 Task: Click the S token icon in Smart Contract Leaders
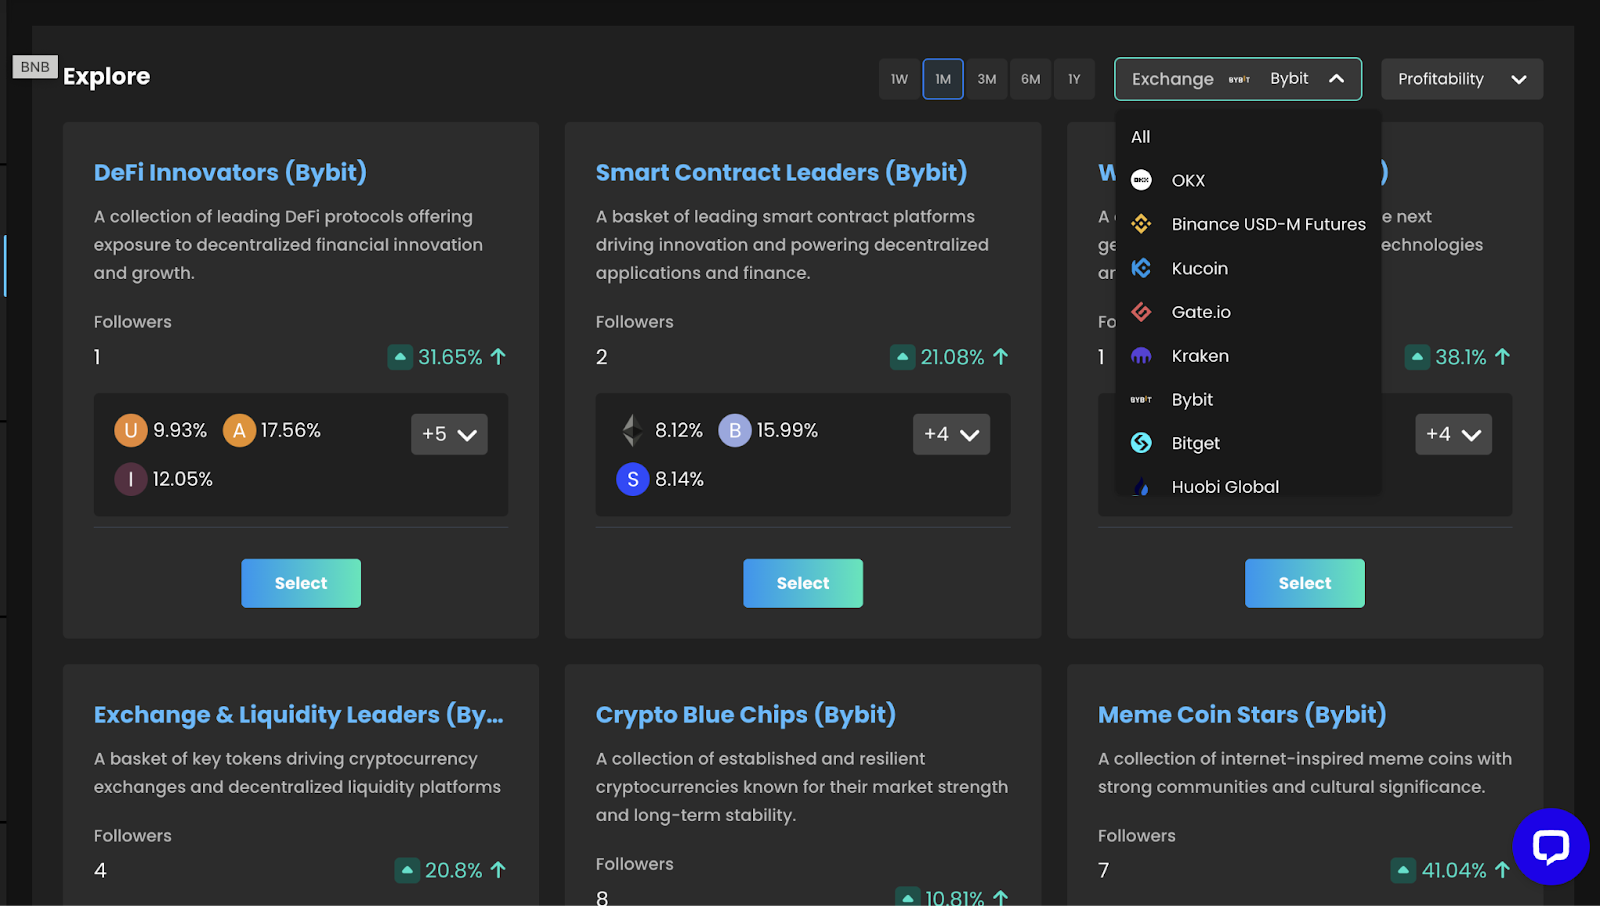(633, 480)
